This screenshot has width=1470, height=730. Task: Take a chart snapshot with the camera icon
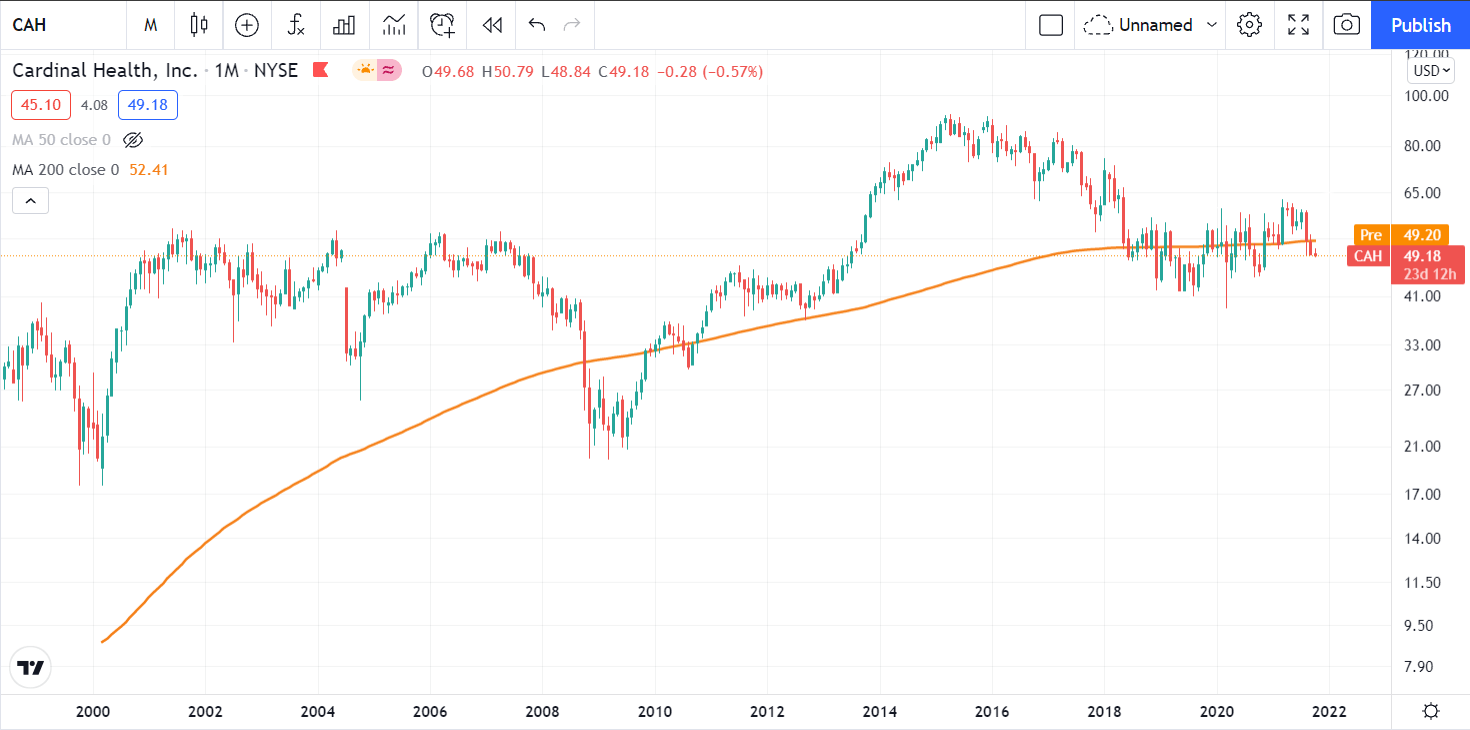pyautogui.click(x=1346, y=25)
